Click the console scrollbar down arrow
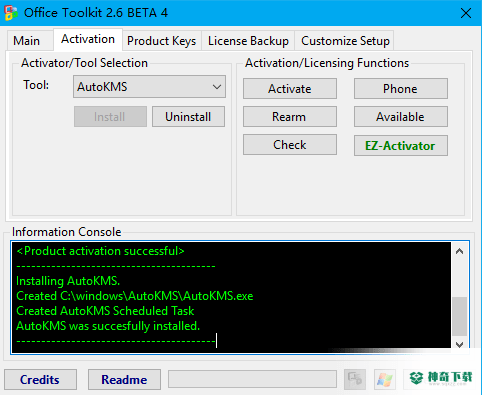 click(460, 345)
